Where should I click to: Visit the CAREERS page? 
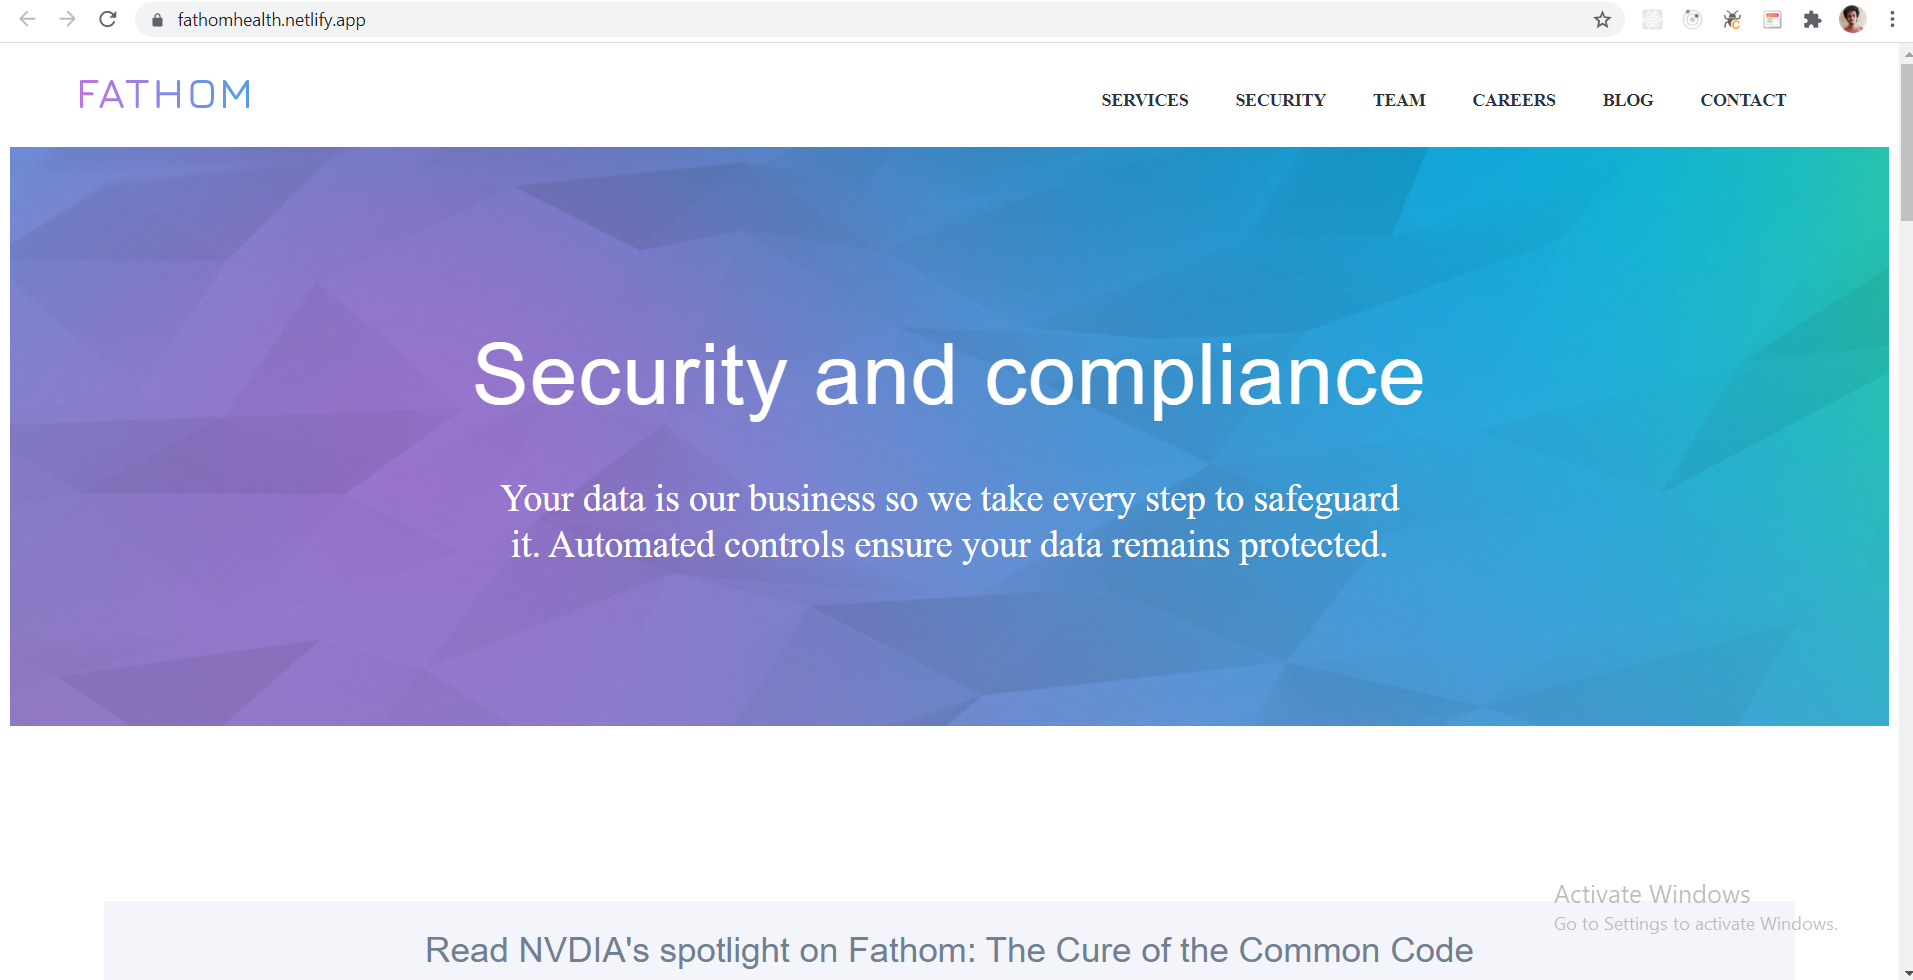point(1513,99)
